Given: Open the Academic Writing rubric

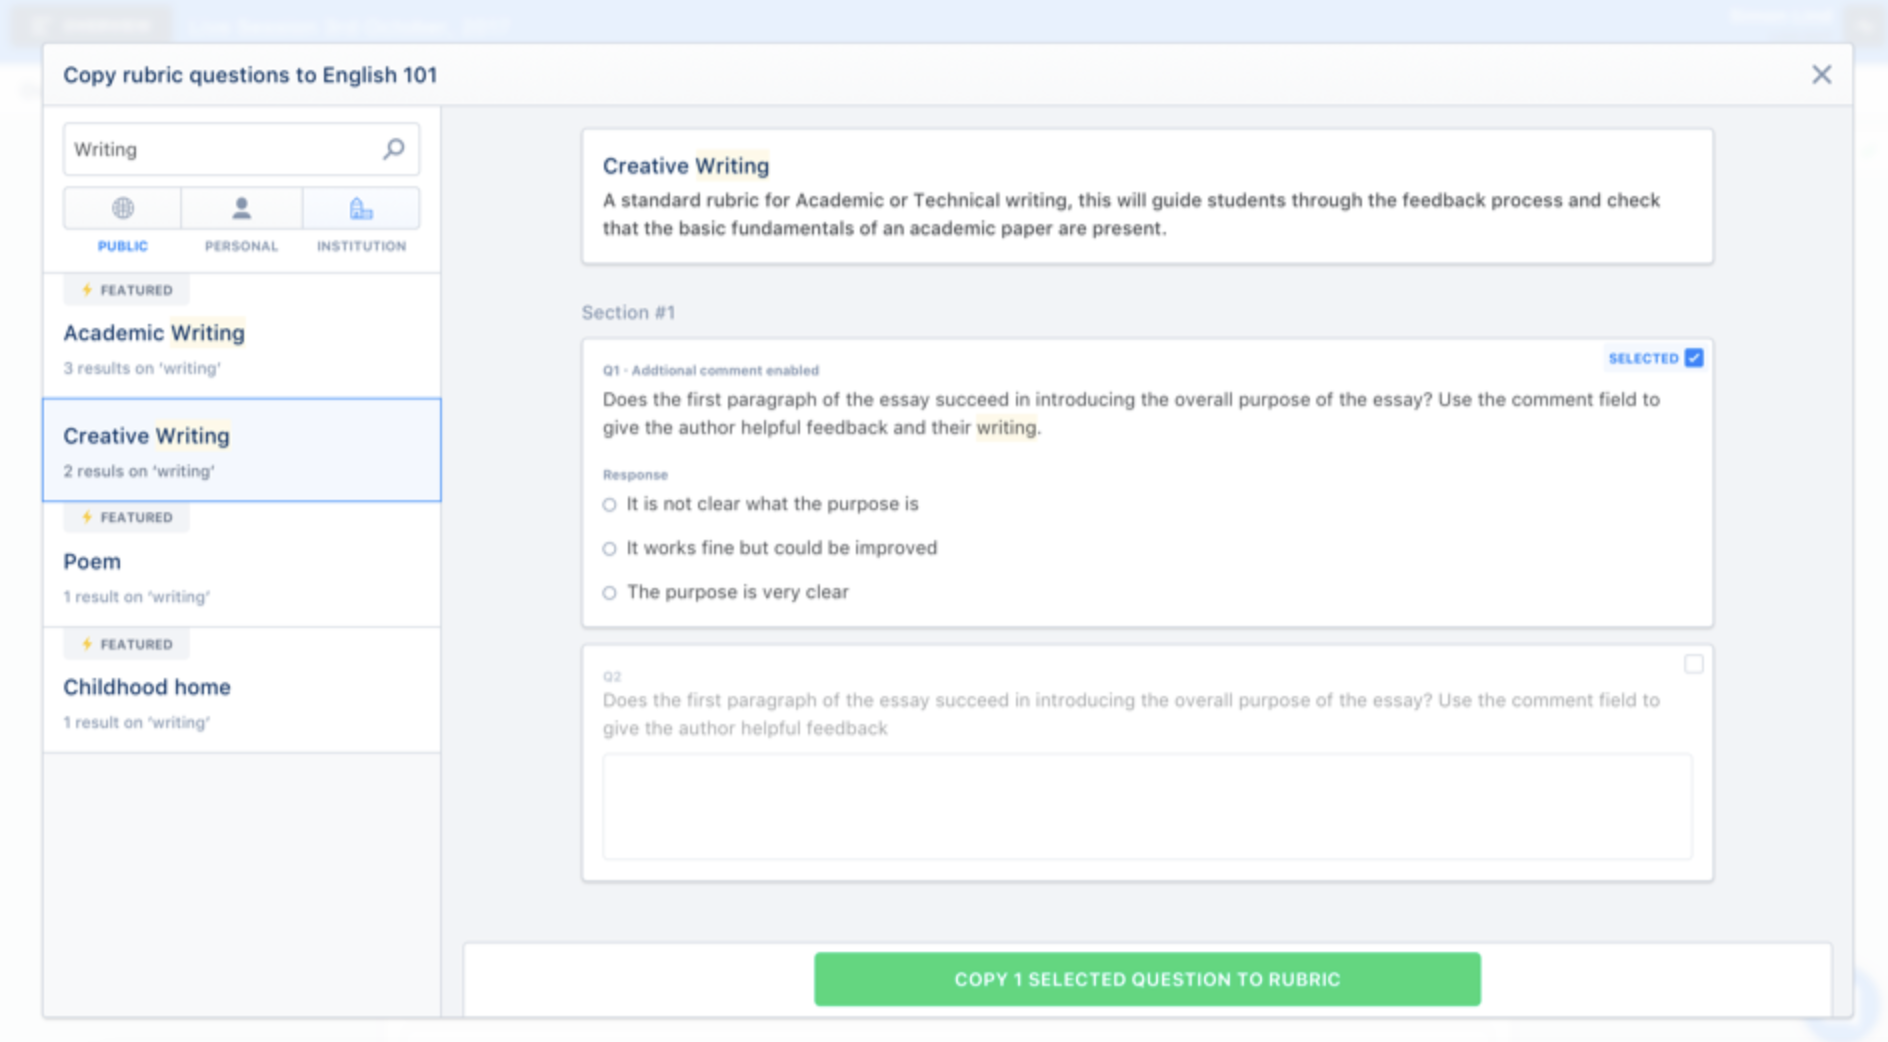Looking at the screenshot, I should [154, 333].
